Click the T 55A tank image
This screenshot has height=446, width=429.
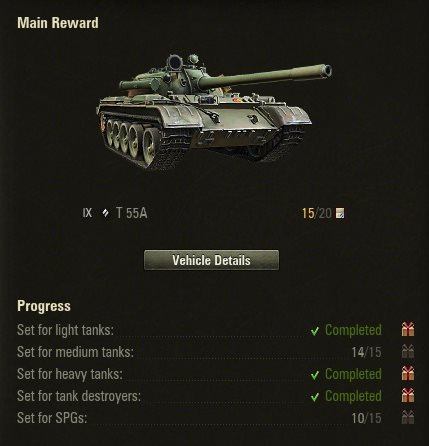213,113
